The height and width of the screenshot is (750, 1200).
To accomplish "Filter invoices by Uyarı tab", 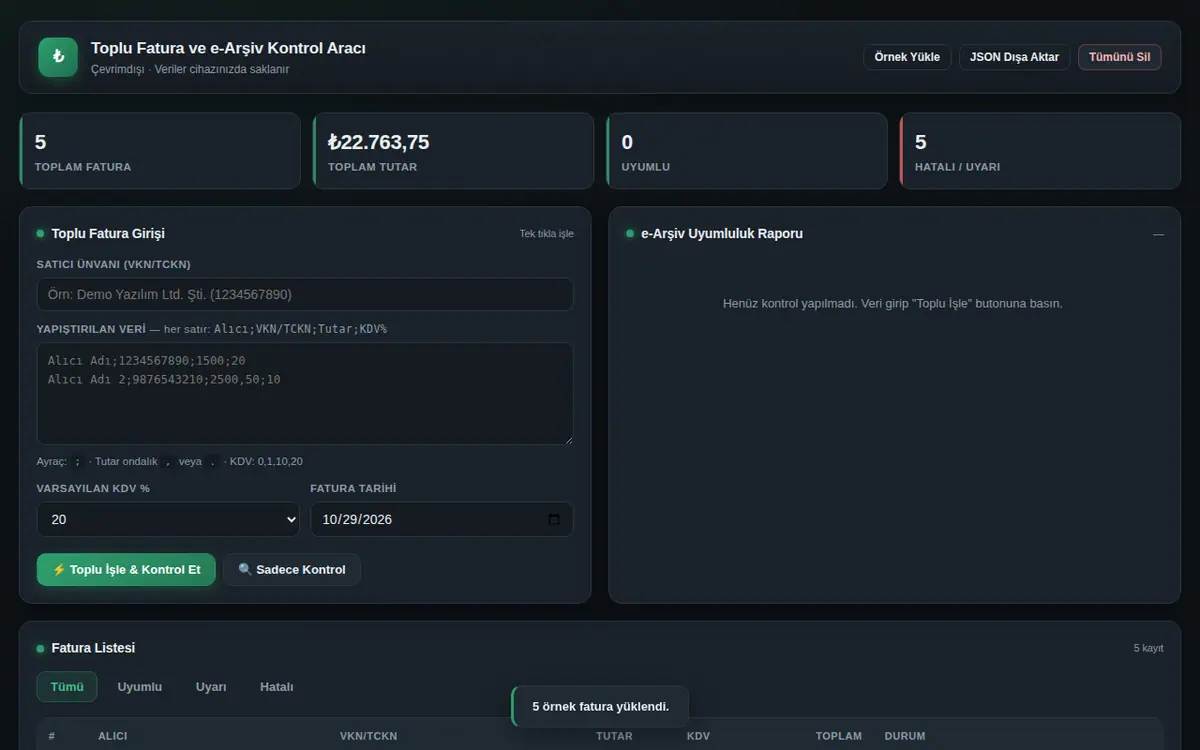I will 211,687.
